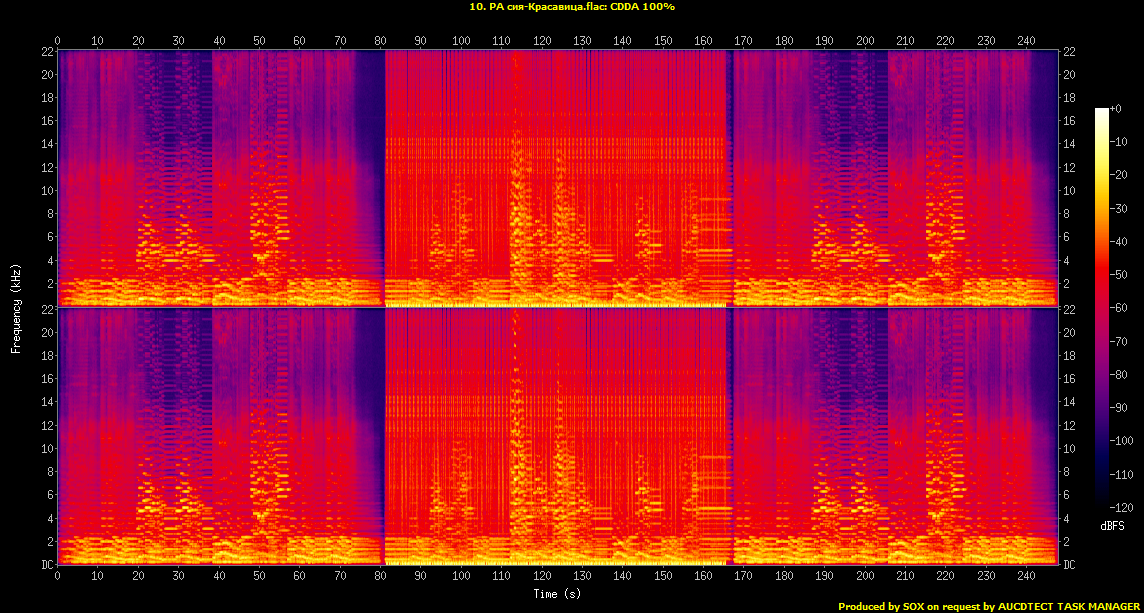Click the "170" tick on the bottom time axis
This screenshot has height=613, width=1144.
click(x=743, y=576)
